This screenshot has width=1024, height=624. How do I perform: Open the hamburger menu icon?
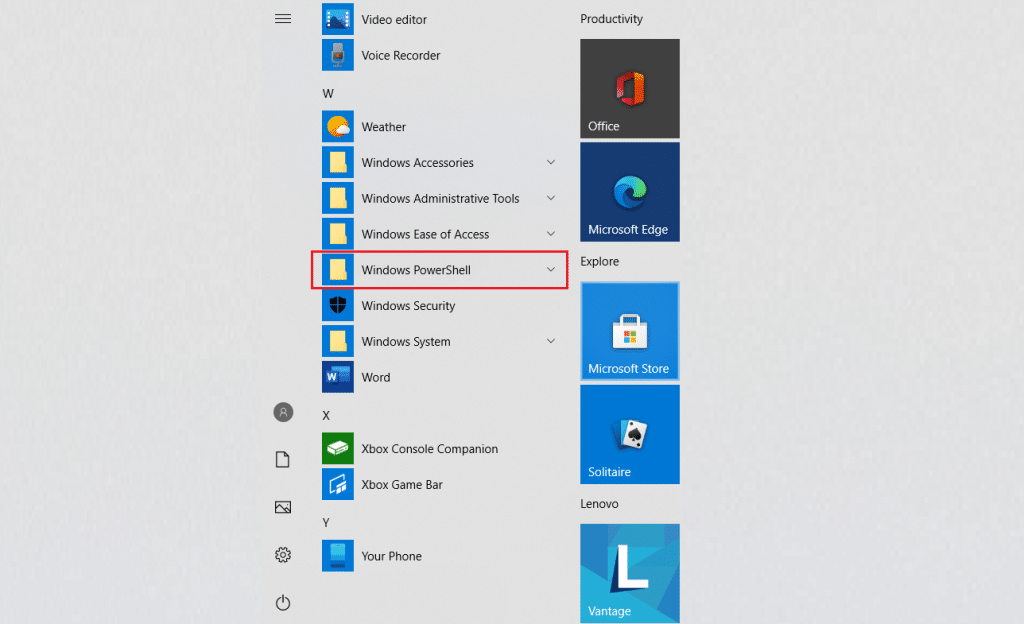click(x=283, y=19)
